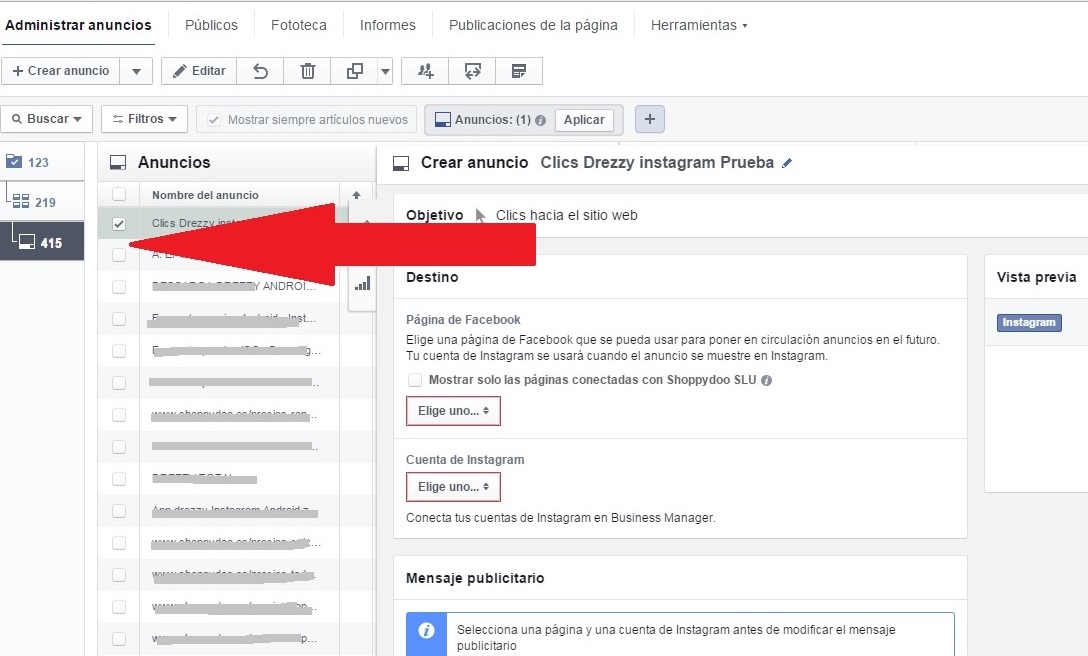This screenshot has height=656, width=1088.
Task: Click the Aplicar button
Action: click(584, 120)
